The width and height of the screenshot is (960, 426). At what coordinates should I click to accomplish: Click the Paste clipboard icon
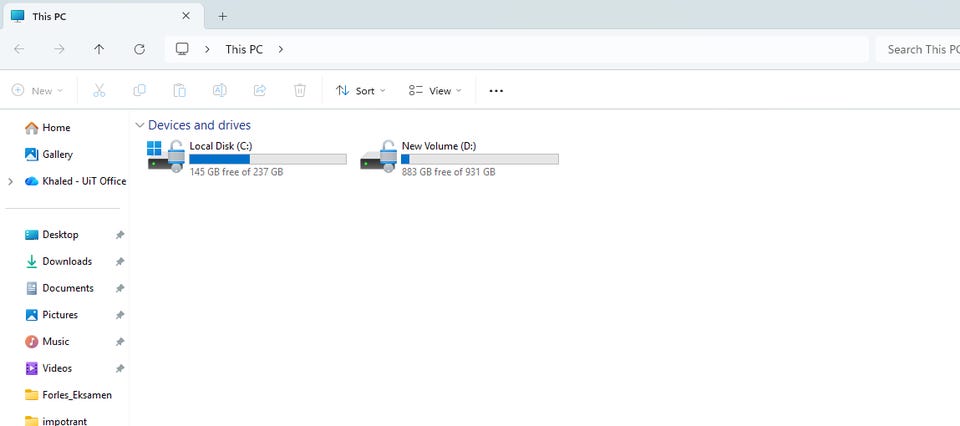click(179, 91)
